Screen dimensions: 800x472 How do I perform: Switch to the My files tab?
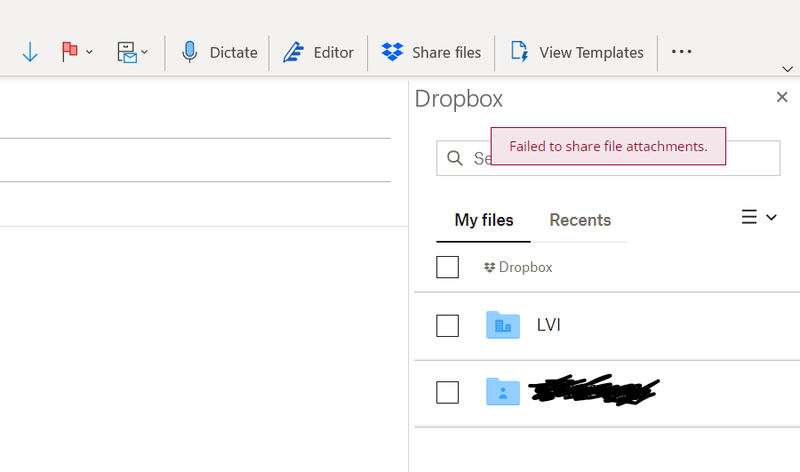484,220
